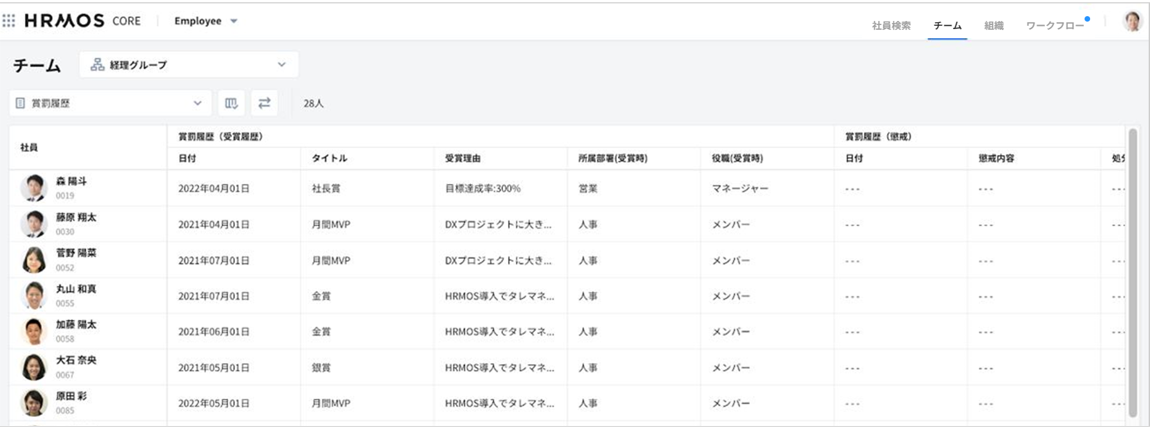Image resolution: width=1150 pixels, height=430 pixels.
Task: Switch to the 組織 tab
Action: pyautogui.click(x=993, y=26)
